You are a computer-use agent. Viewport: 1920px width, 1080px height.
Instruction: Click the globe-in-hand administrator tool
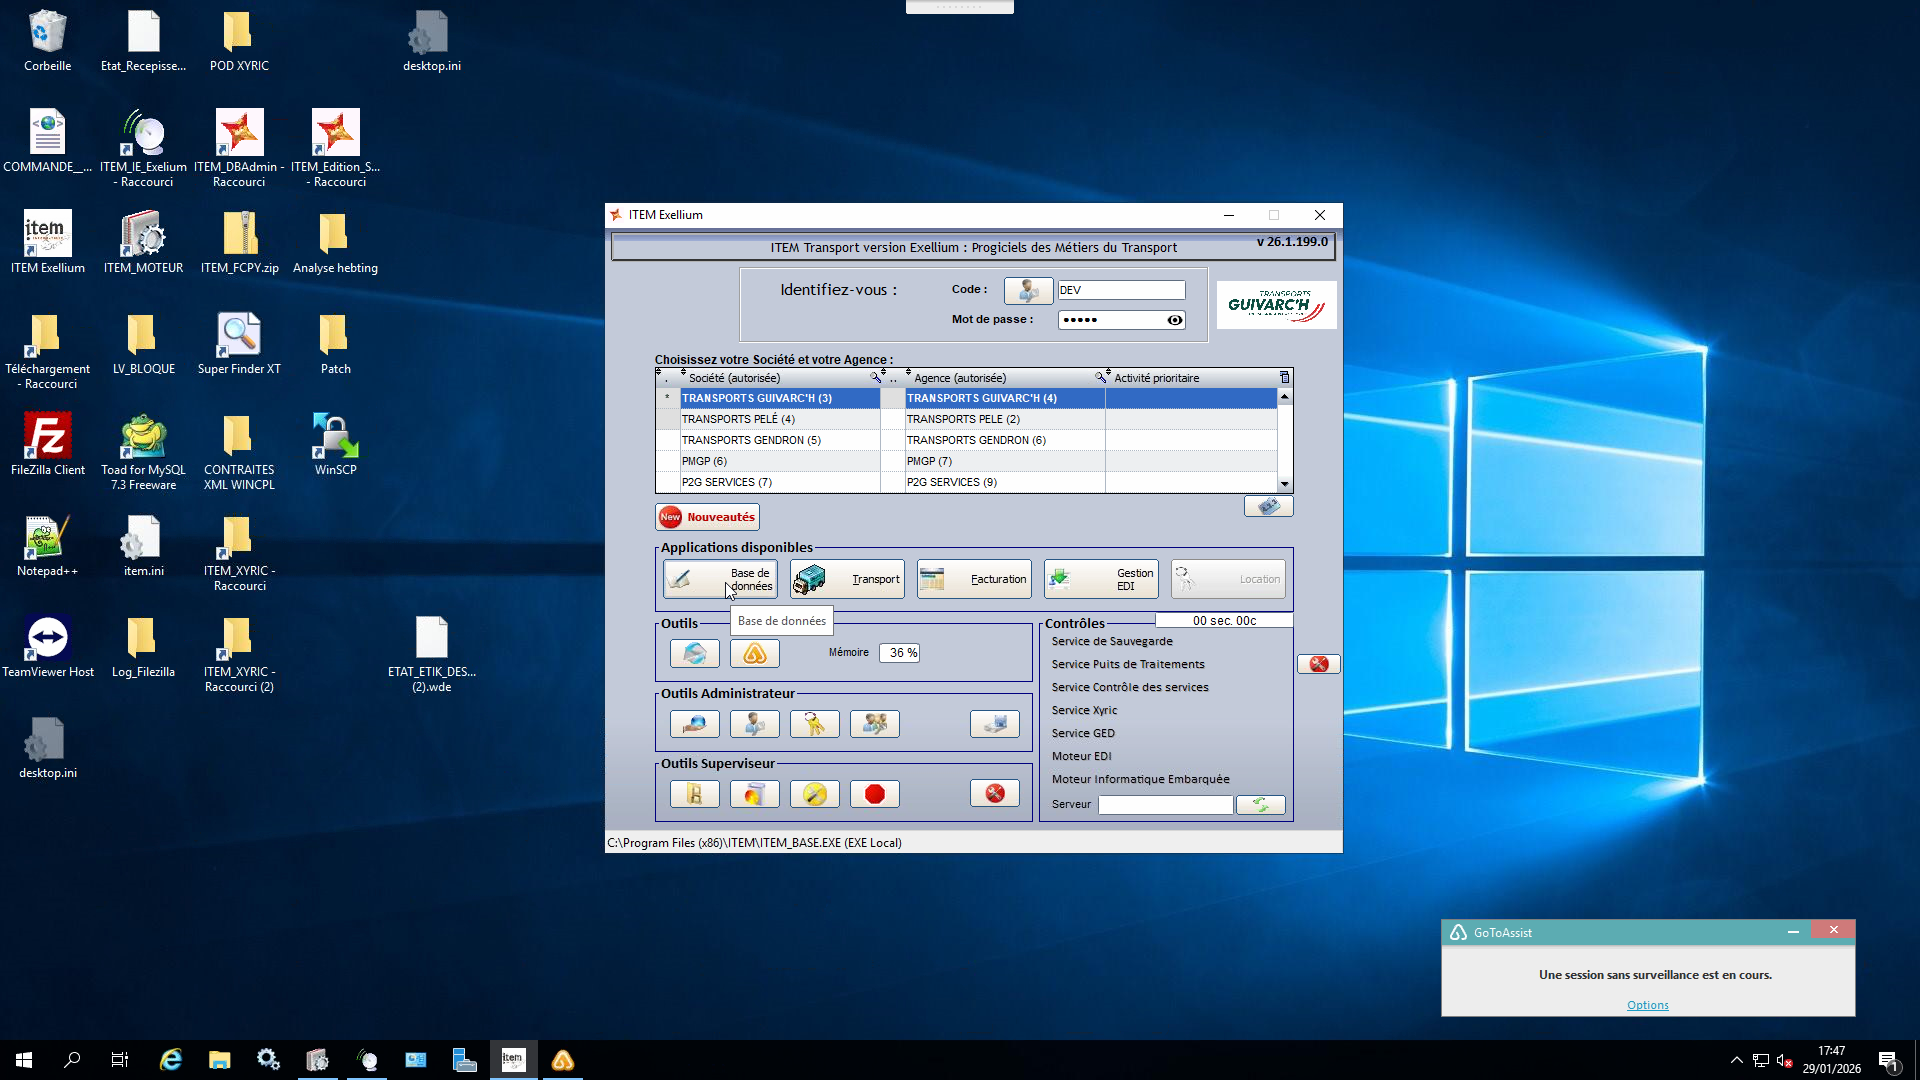(695, 724)
